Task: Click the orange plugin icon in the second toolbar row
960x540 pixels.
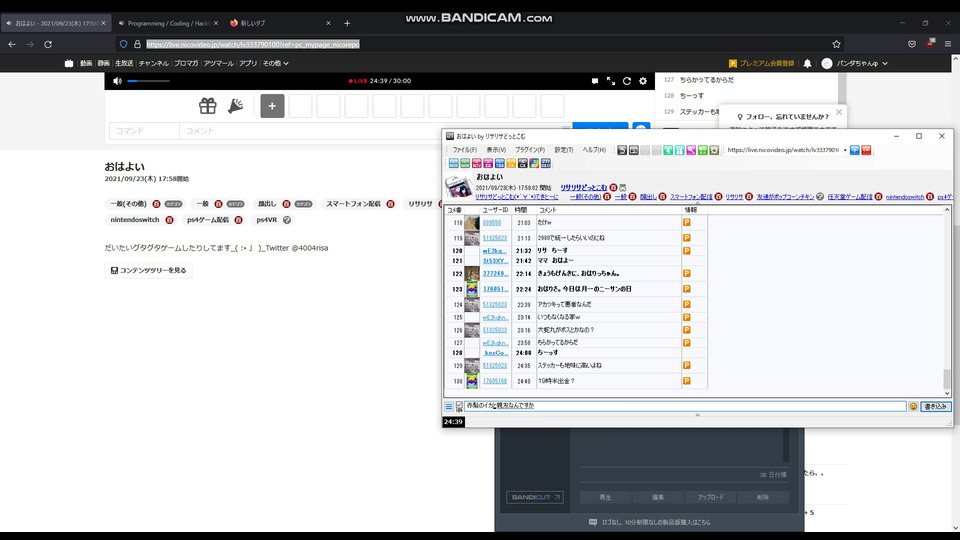Action: 511,163
